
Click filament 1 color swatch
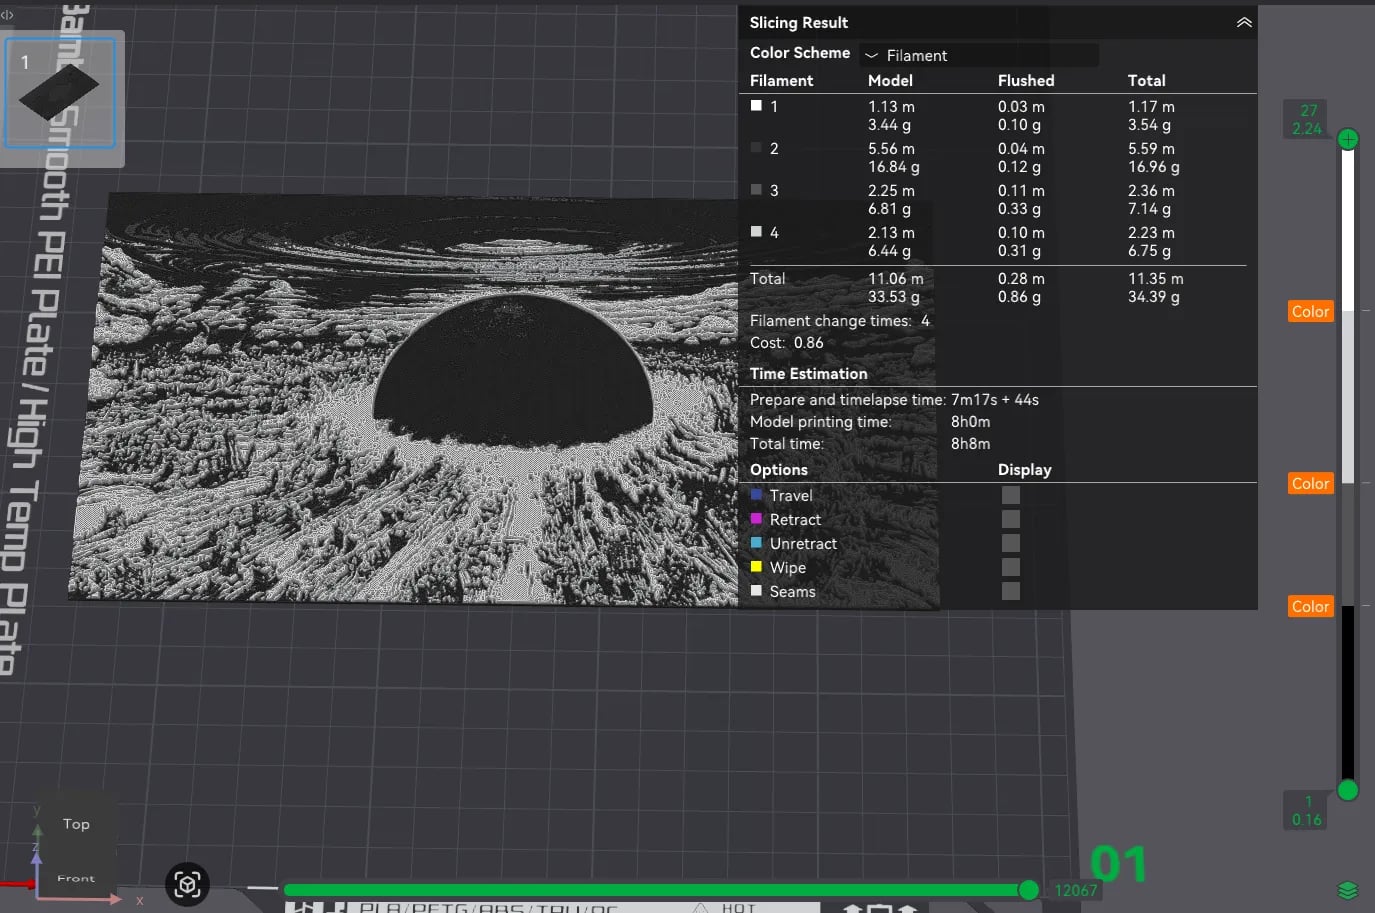tap(756, 105)
